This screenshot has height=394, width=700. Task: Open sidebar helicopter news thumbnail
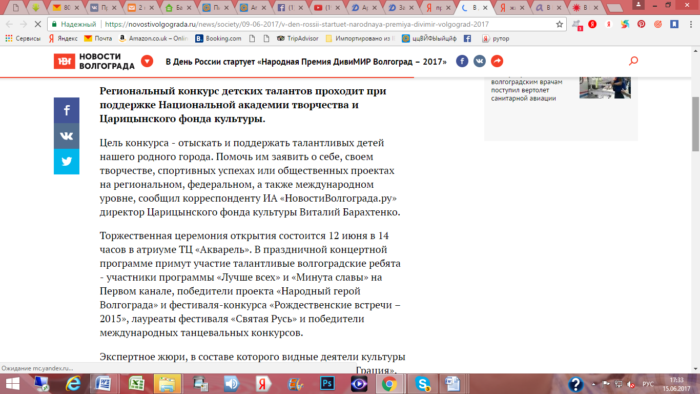pos(605,87)
